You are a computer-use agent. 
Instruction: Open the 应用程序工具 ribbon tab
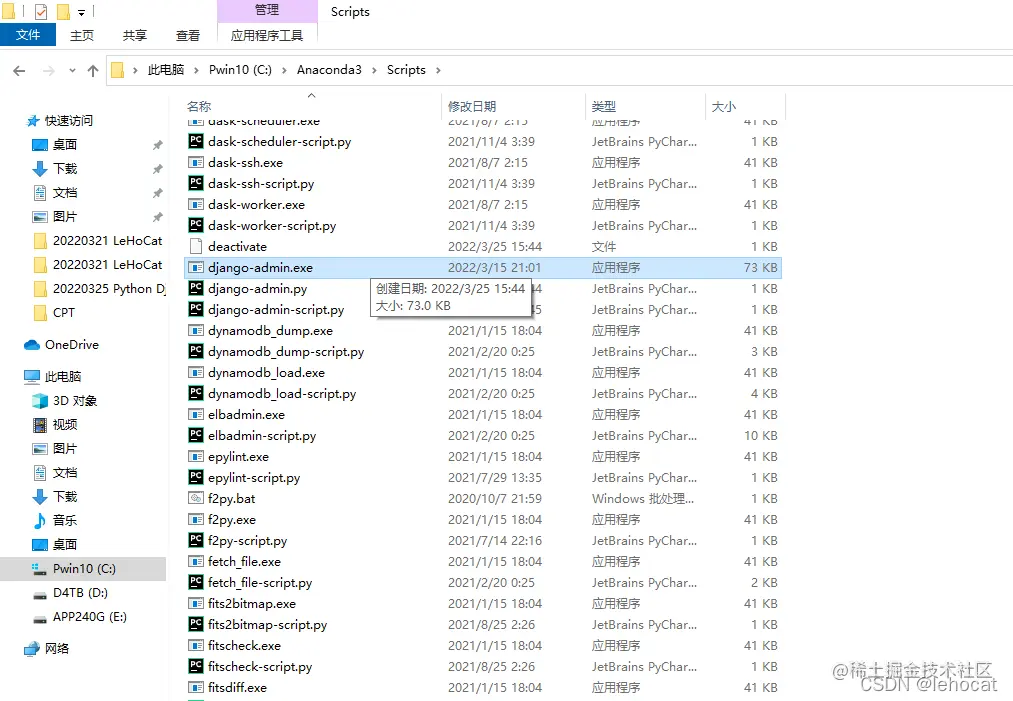267,35
